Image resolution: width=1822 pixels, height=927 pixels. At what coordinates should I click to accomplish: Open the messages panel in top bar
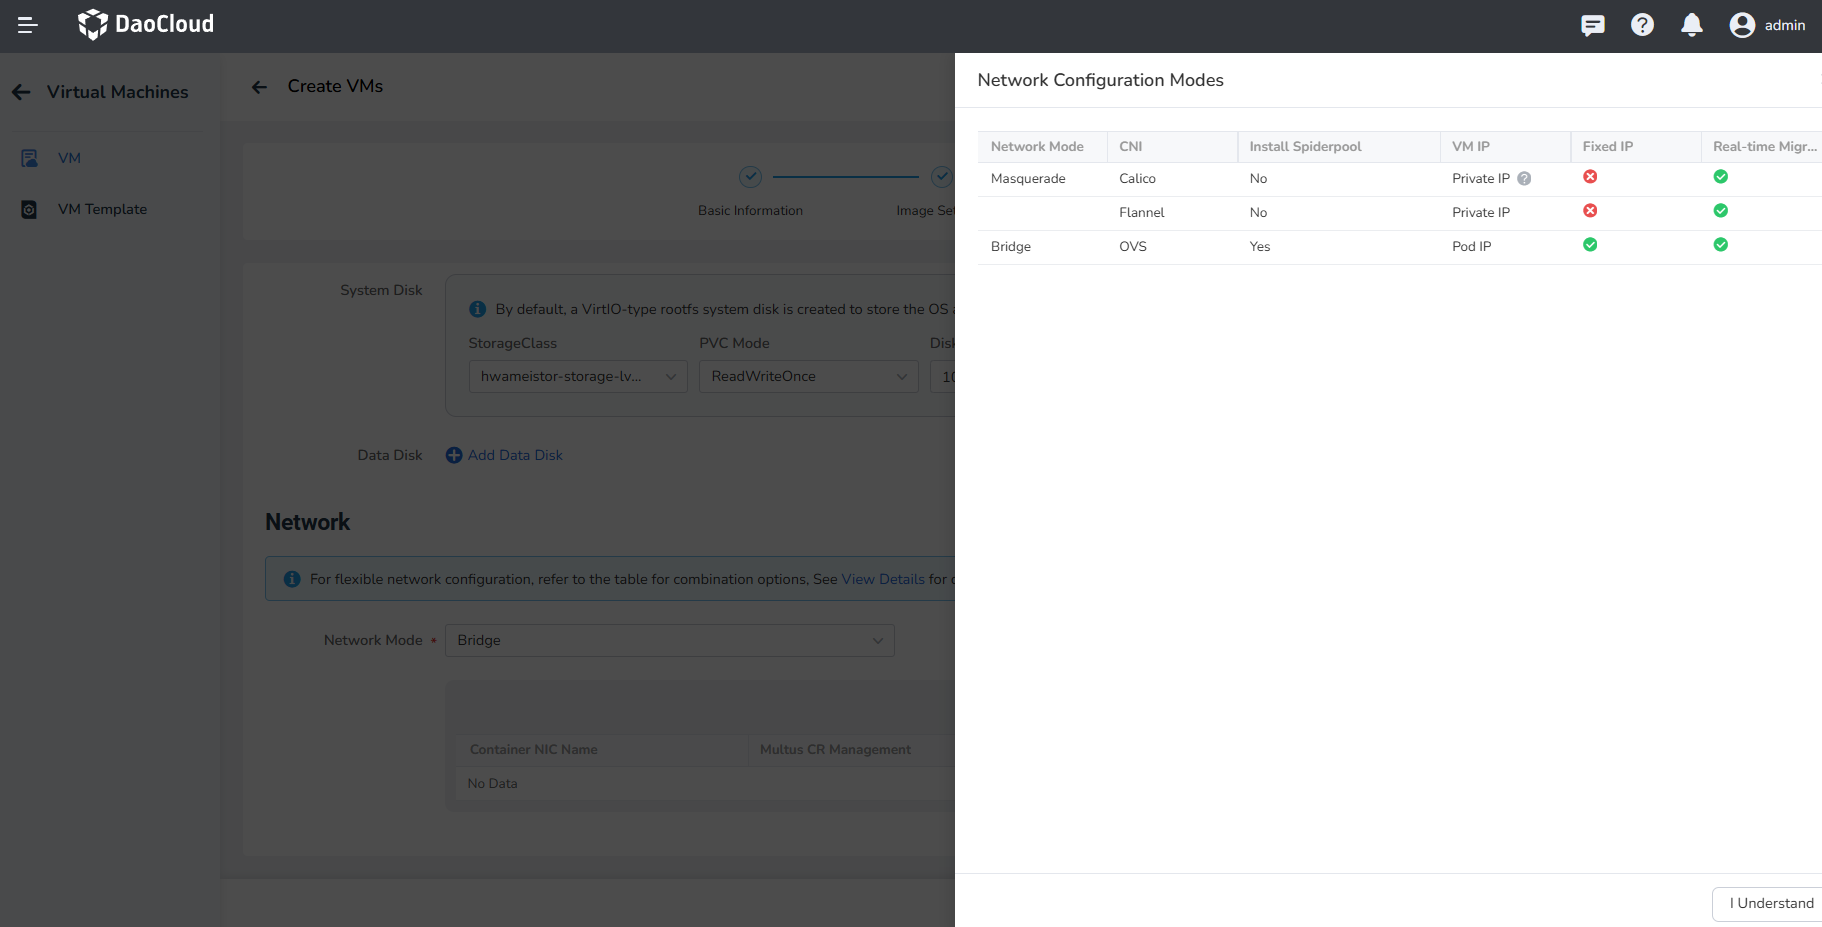(x=1592, y=25)
